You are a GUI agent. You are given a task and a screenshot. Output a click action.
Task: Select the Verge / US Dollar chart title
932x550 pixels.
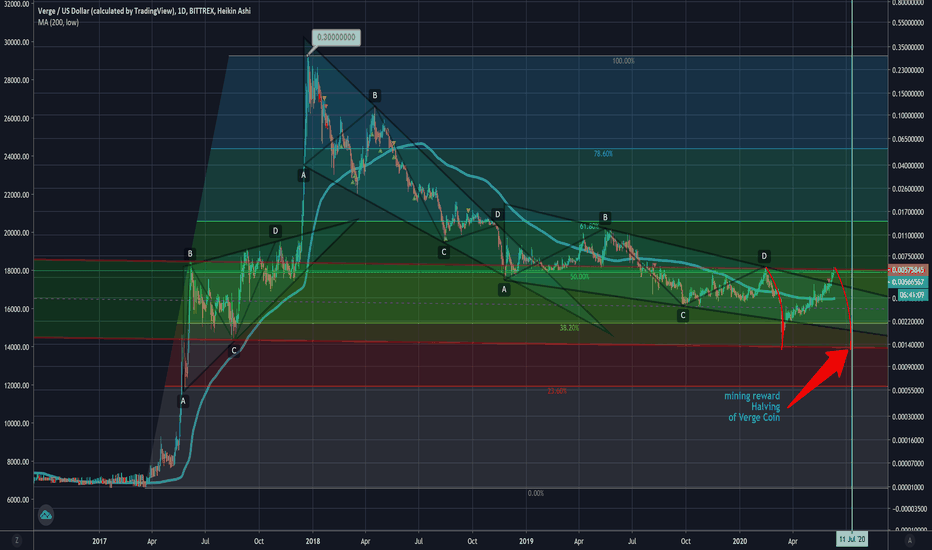(x=144, y=11)
